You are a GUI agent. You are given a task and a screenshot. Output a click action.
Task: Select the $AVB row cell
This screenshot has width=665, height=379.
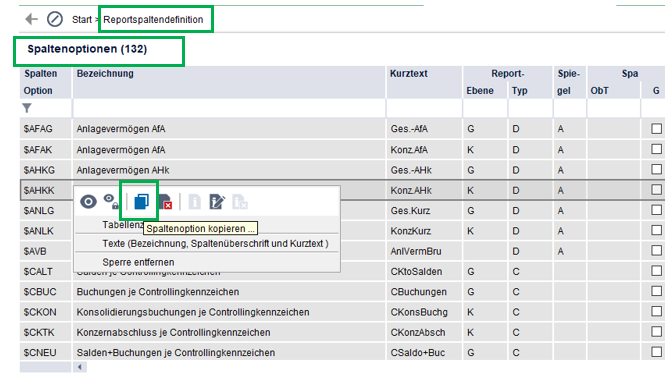pyautogui.click(x=45, y=251)
